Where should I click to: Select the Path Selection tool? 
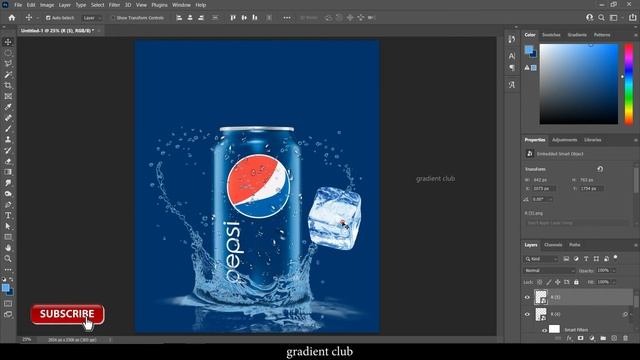(x=8, y=226)
